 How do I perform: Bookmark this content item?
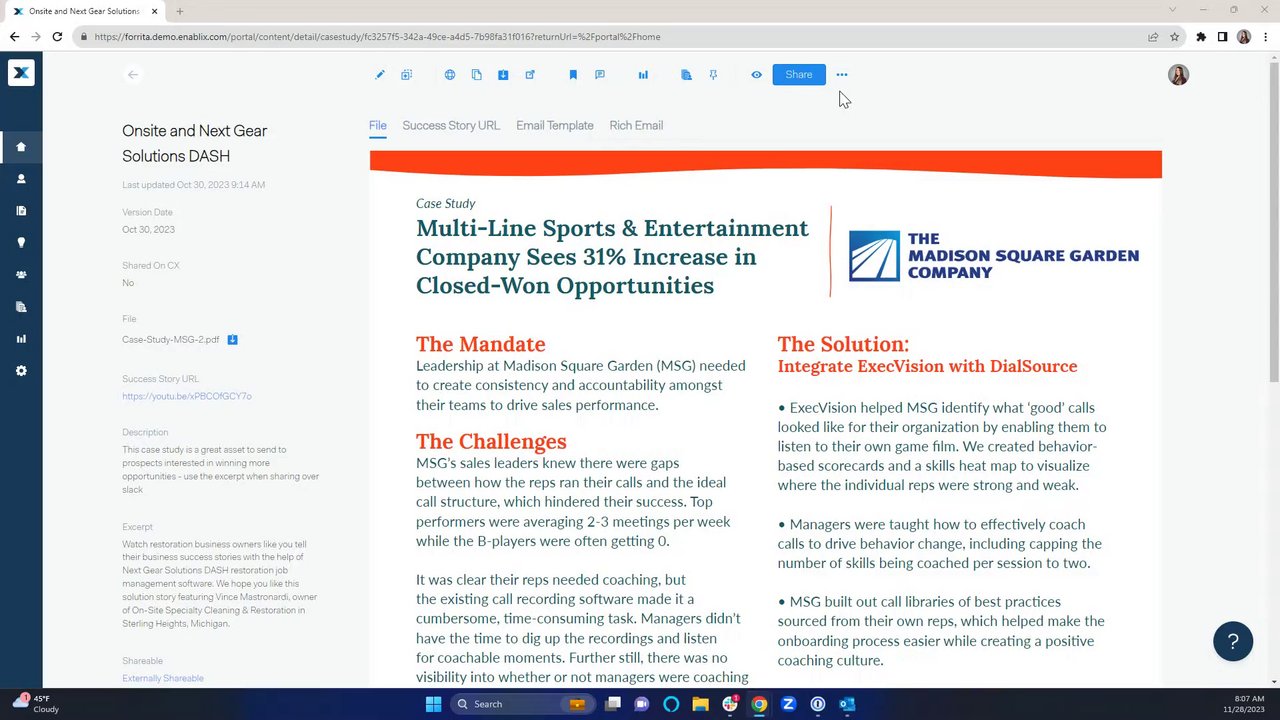click(573, 75)
